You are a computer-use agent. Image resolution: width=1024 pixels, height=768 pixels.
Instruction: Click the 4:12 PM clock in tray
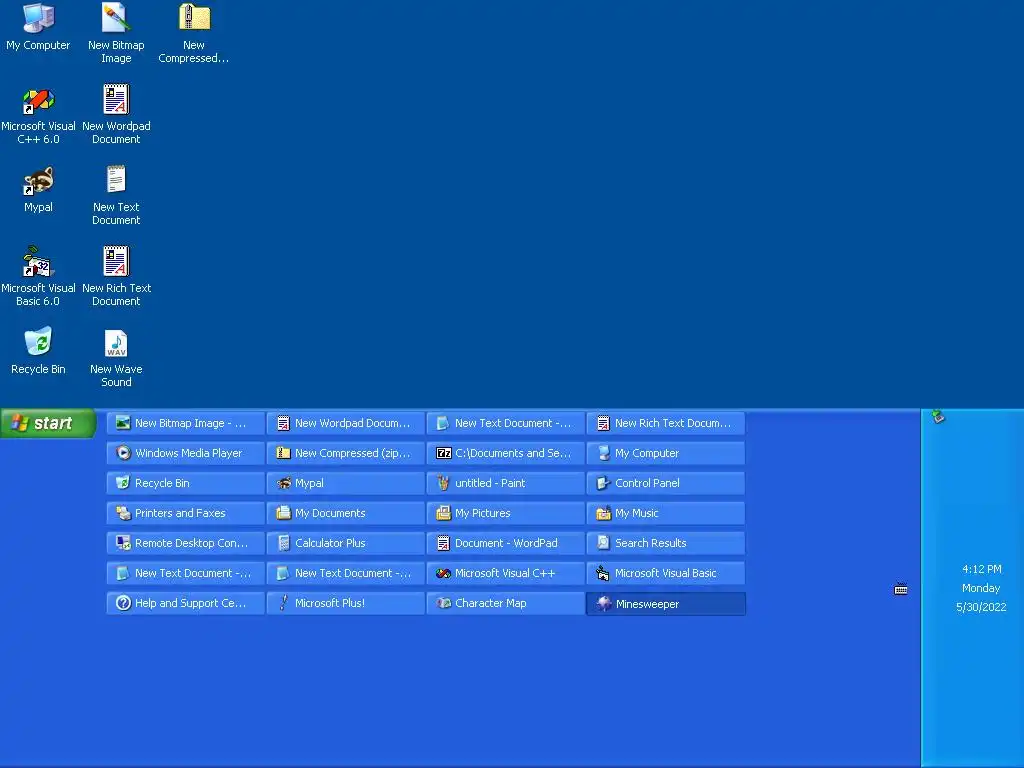tap(982, 569)
